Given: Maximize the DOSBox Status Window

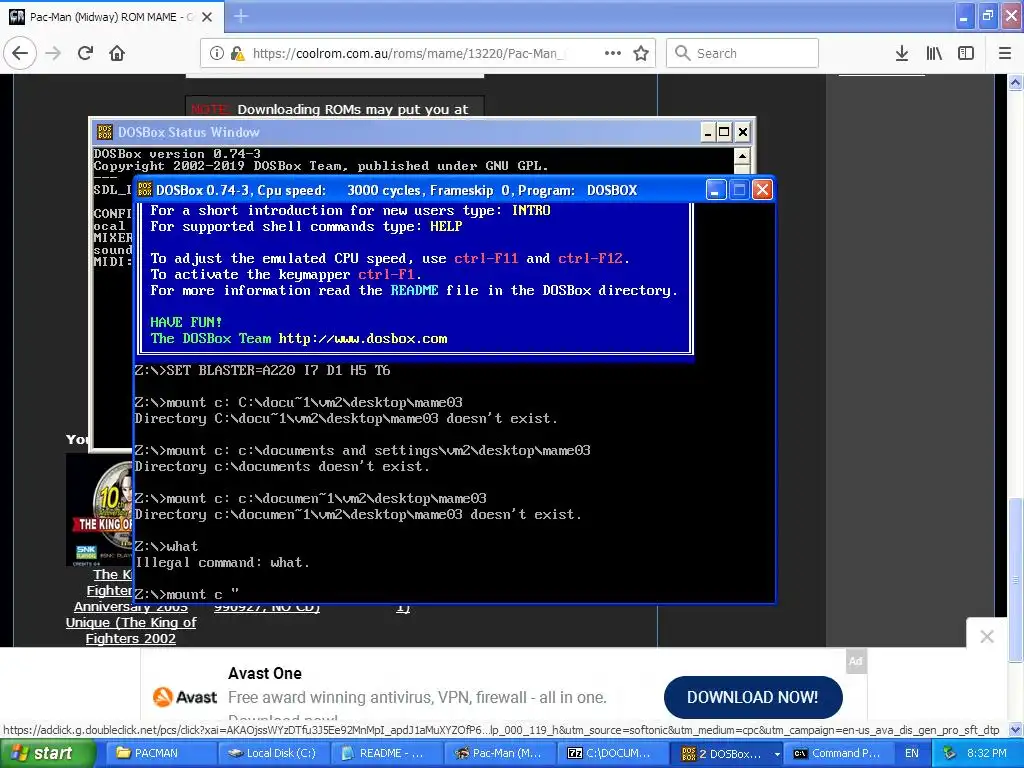Looking at the screenshot, I should tap(724, 133).
